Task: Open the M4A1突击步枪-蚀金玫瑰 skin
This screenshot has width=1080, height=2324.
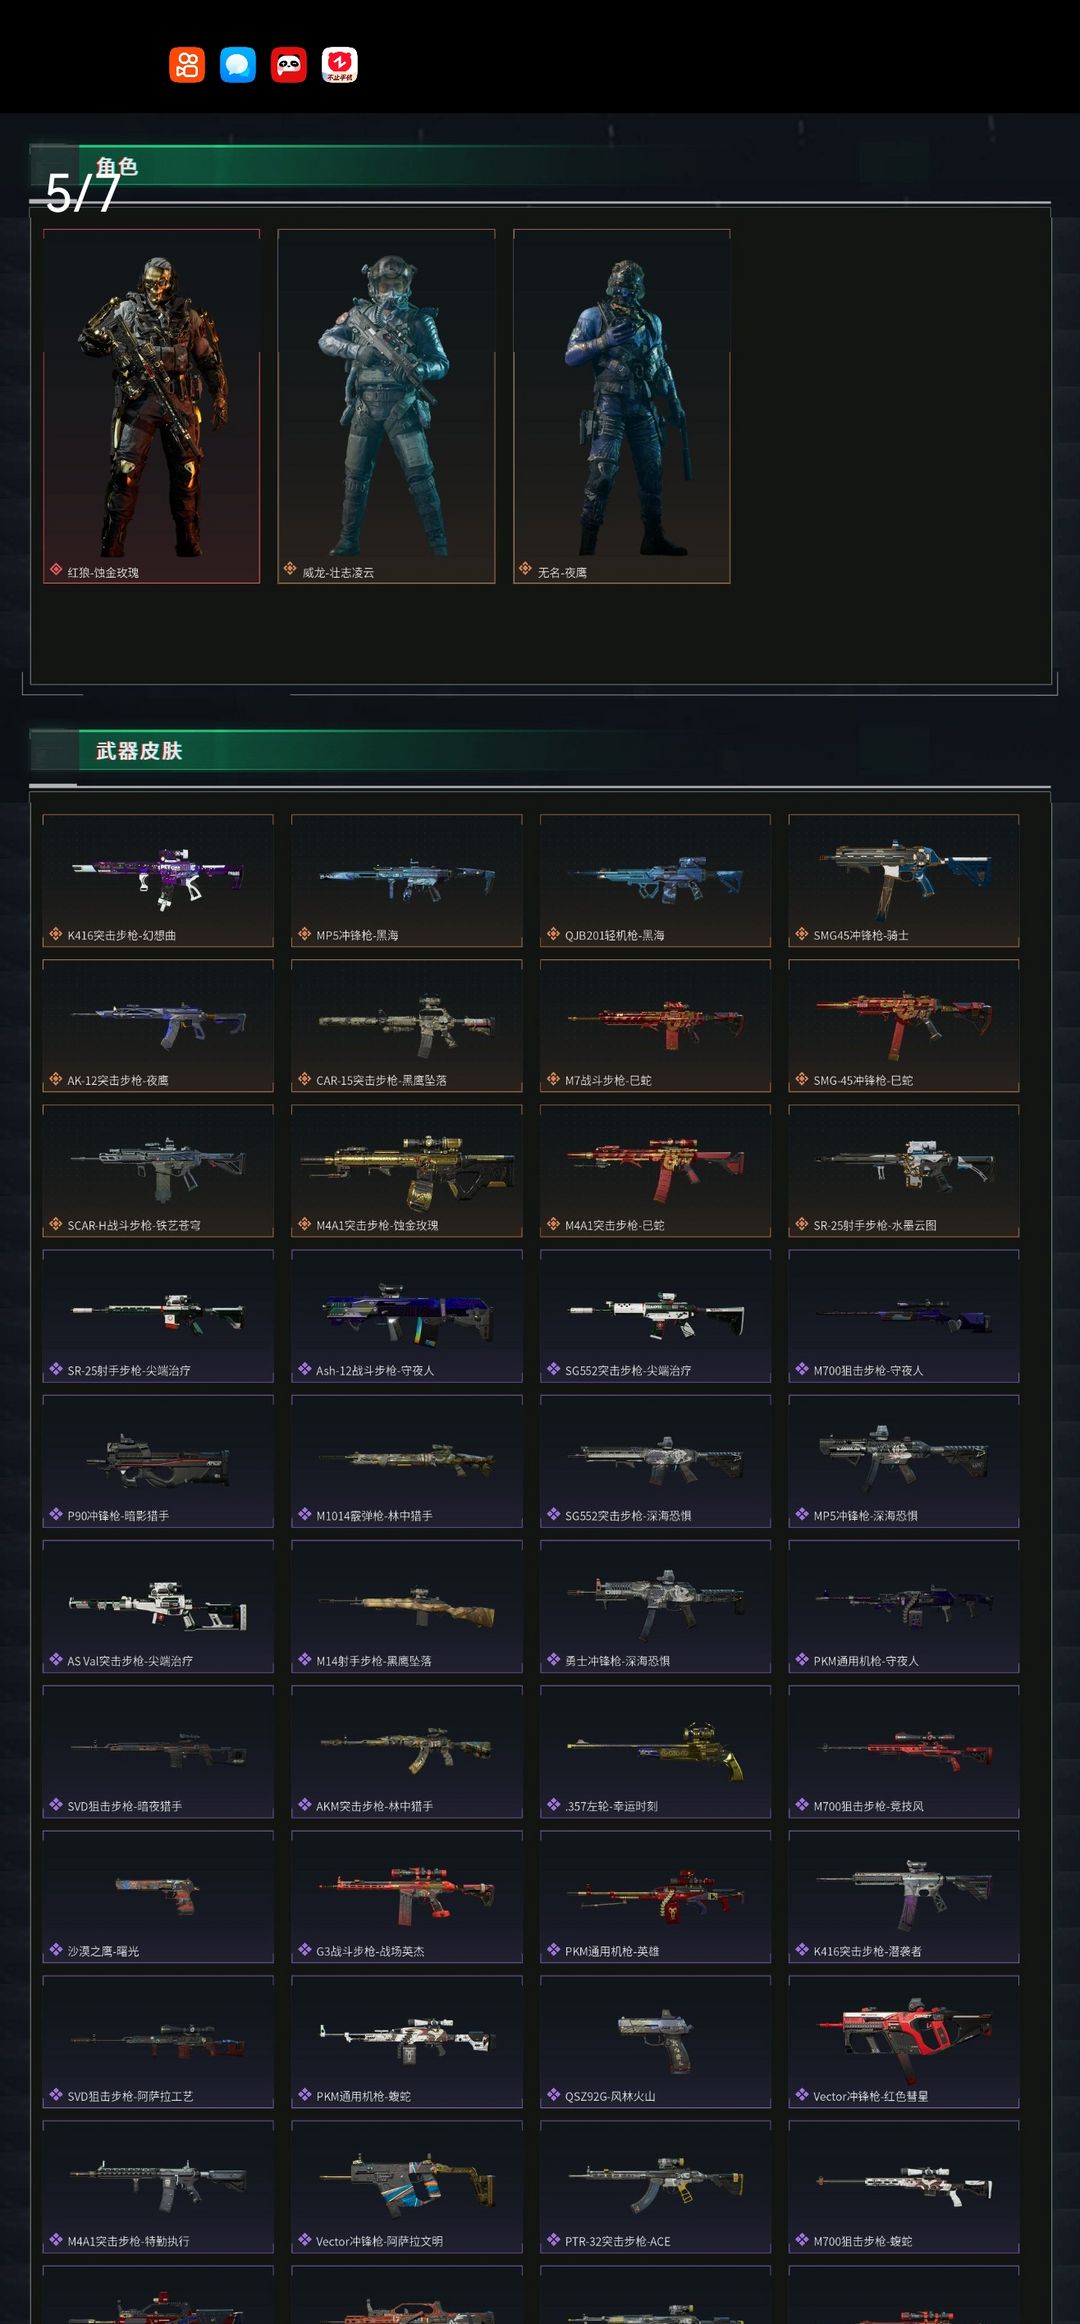Action: coord(407,1171)
